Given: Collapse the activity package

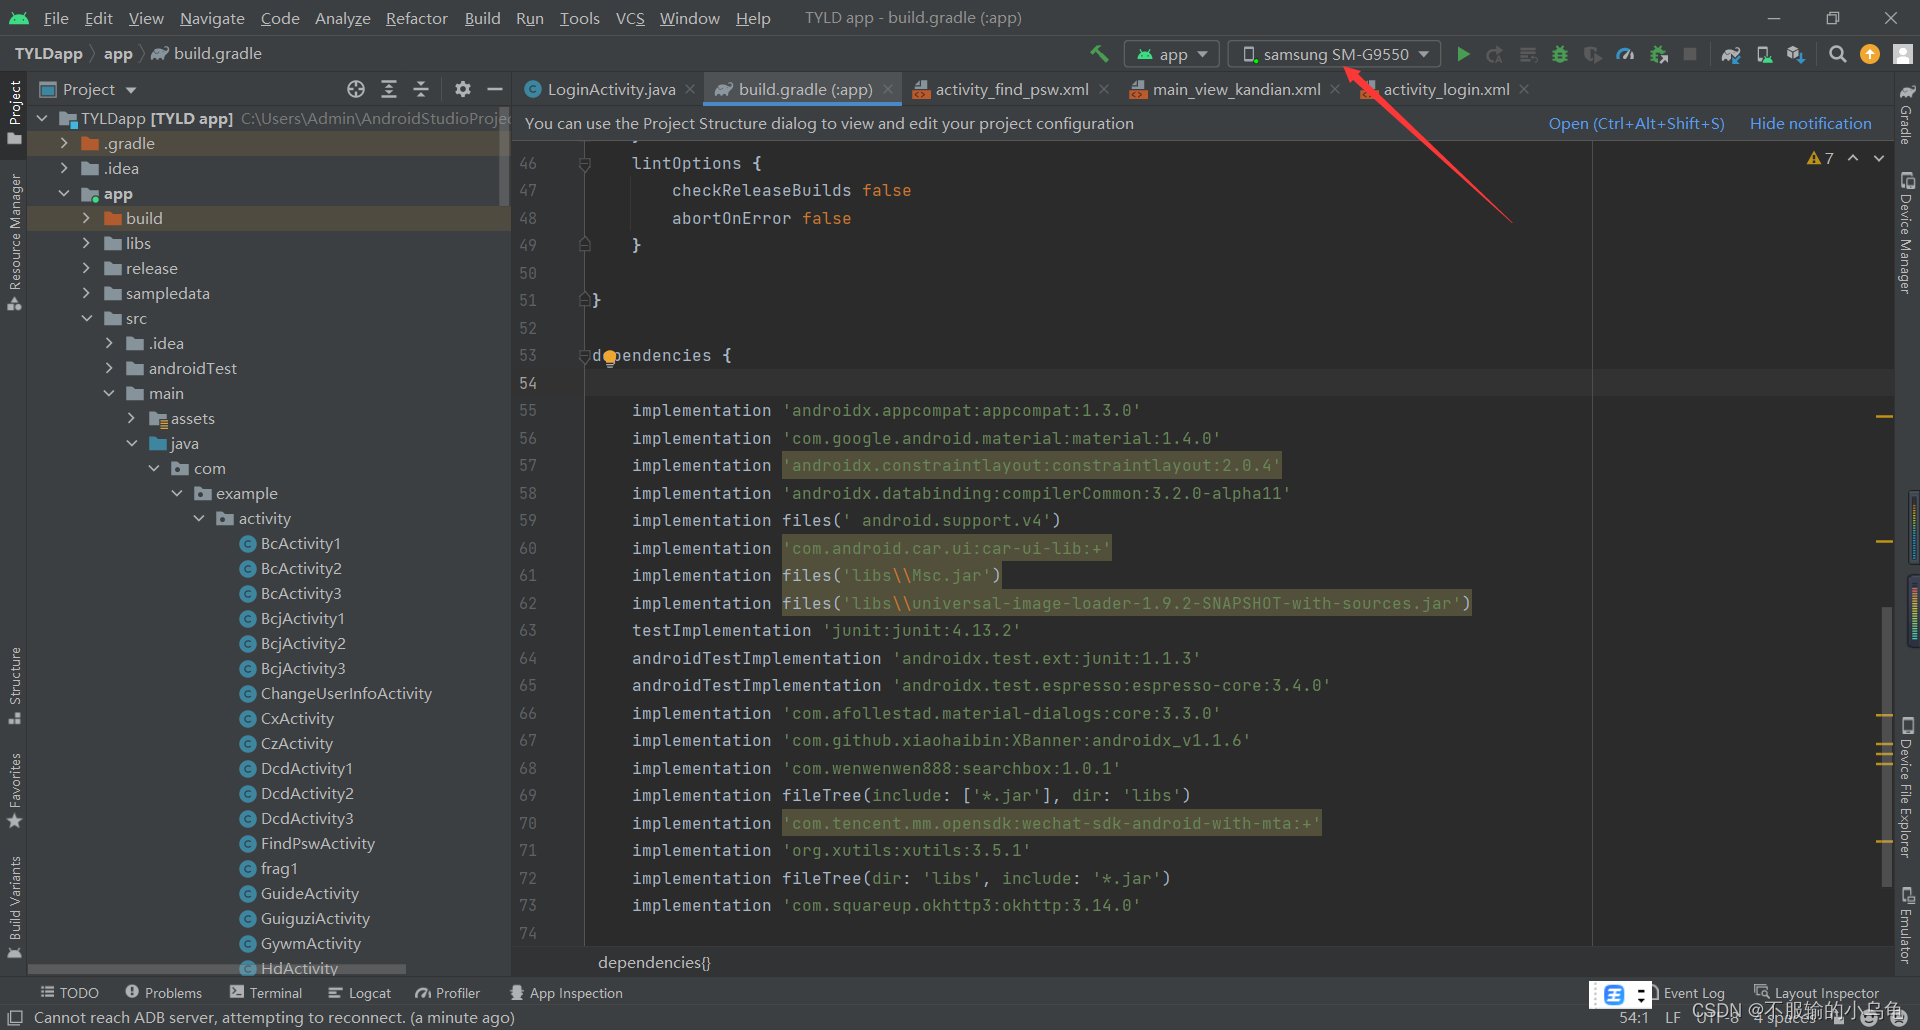Looking at the screenshot, I should coord(199,518).
